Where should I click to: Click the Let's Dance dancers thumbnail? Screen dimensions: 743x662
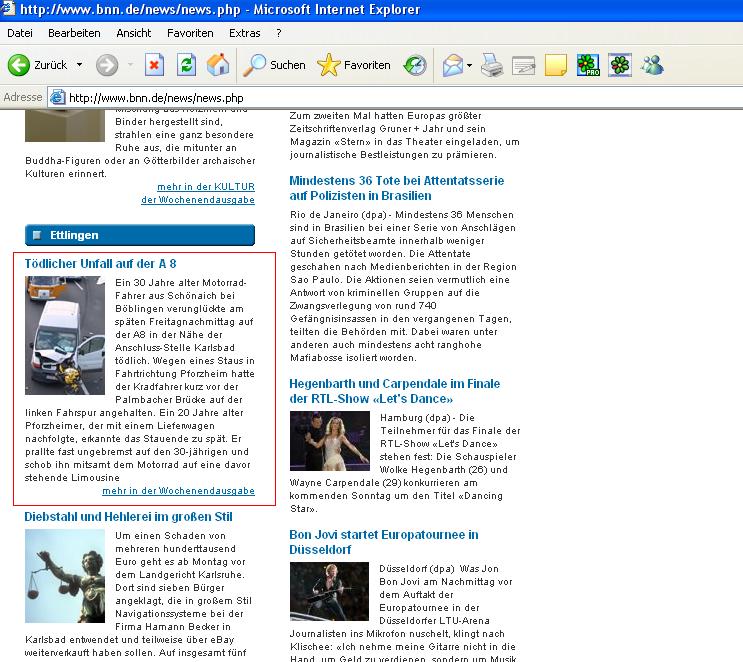pos(330,441)
